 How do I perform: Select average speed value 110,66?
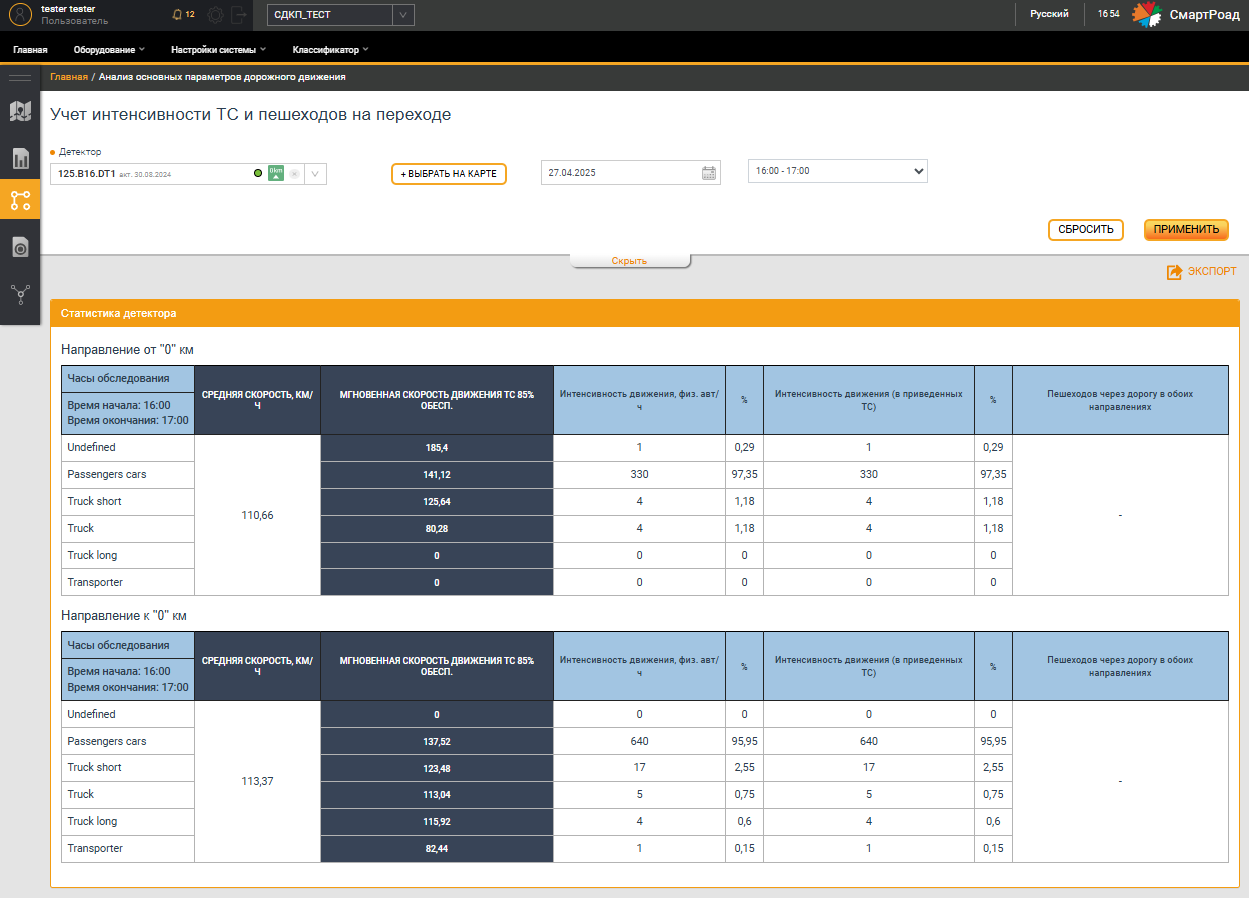click(257, 515)
